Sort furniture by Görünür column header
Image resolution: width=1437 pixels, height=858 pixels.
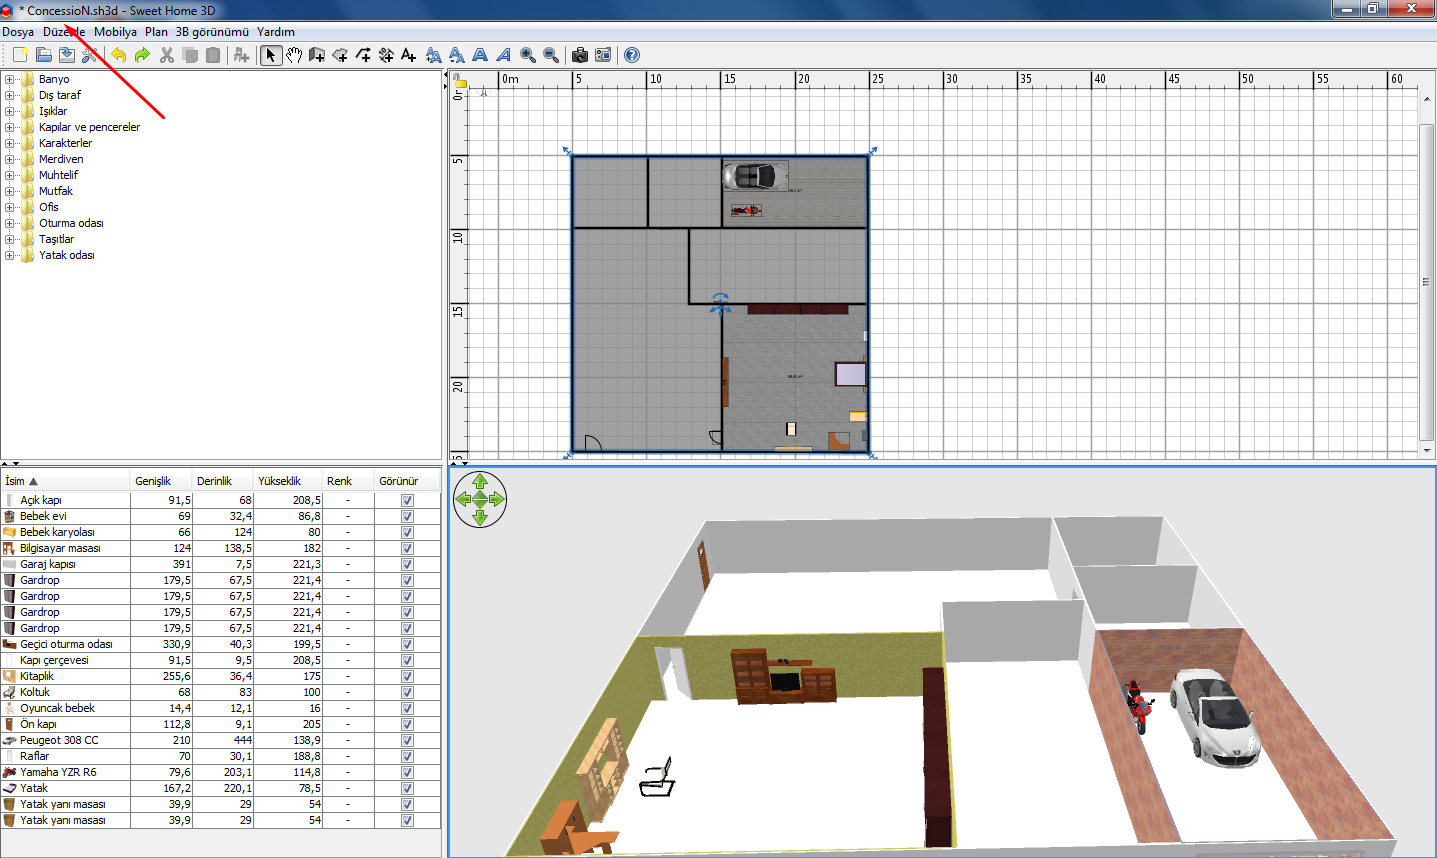coord(408,481)
